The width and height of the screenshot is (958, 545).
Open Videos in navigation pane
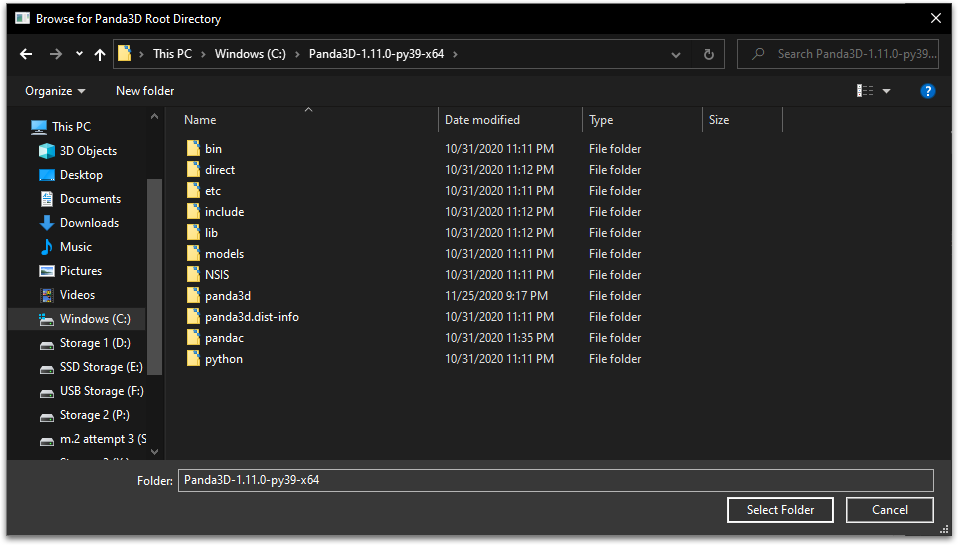pyautogui.click(x=77, y=294)
